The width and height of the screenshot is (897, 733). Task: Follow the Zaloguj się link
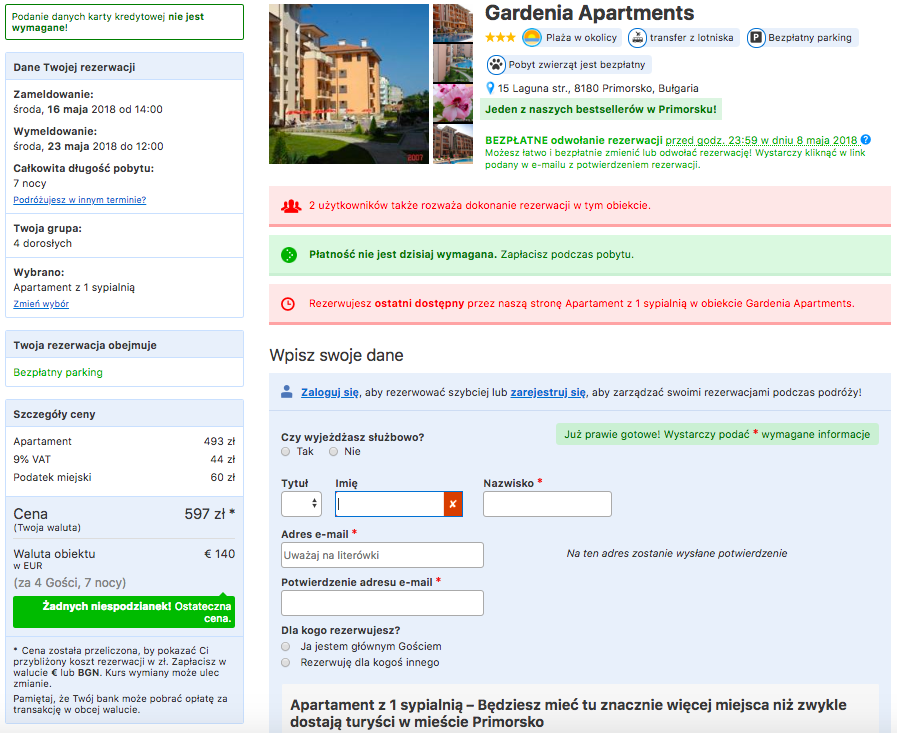(330, 393)
